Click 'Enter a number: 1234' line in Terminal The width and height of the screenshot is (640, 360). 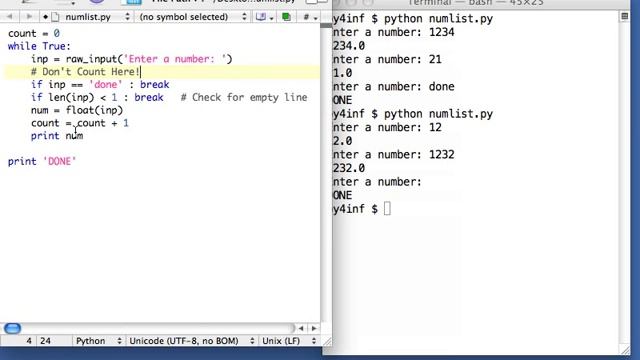pyautogui.click(x=393, y=32)
